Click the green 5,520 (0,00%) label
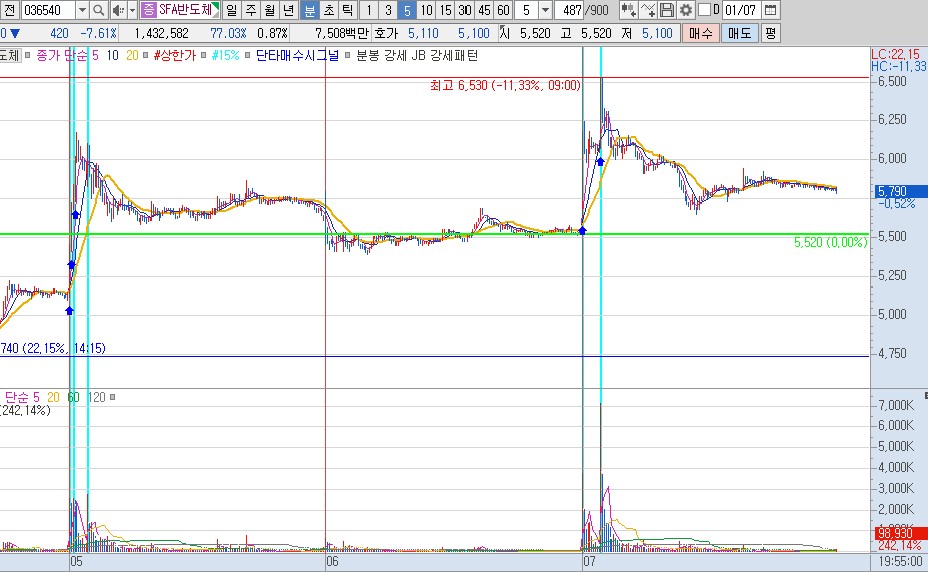 coord(830,242)
